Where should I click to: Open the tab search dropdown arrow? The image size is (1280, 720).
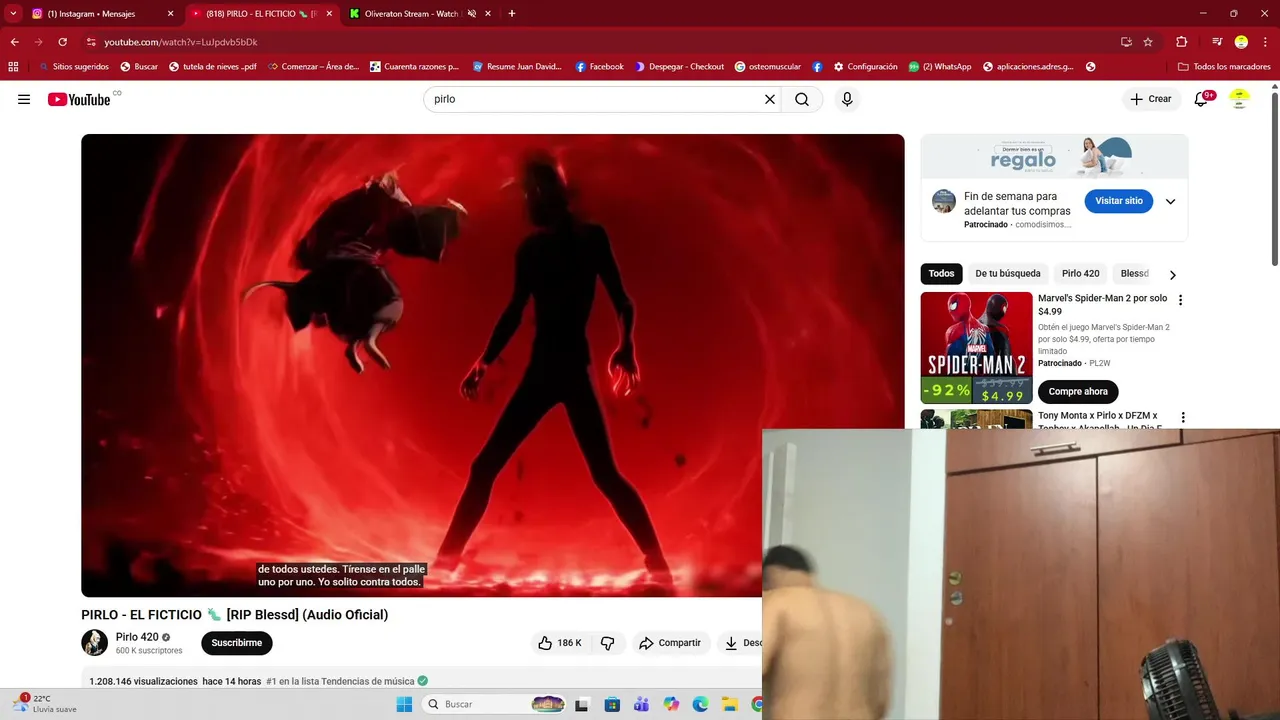(x=13, y=14)
